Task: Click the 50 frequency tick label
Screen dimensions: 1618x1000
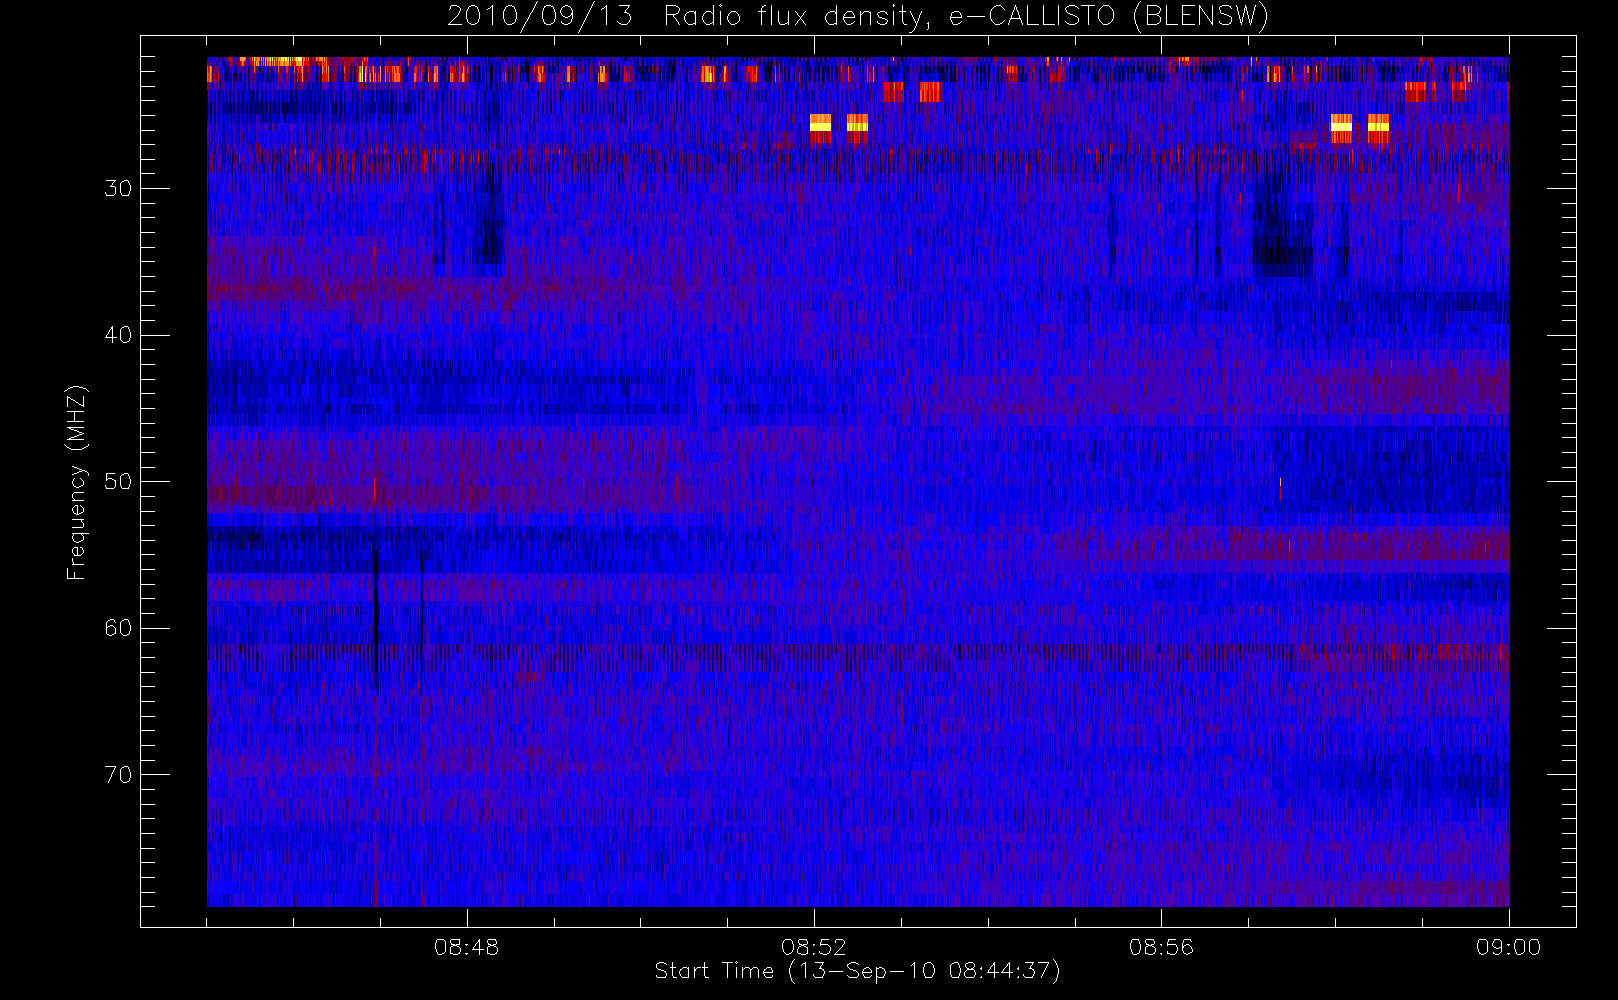Action: (x=118, y=482)
